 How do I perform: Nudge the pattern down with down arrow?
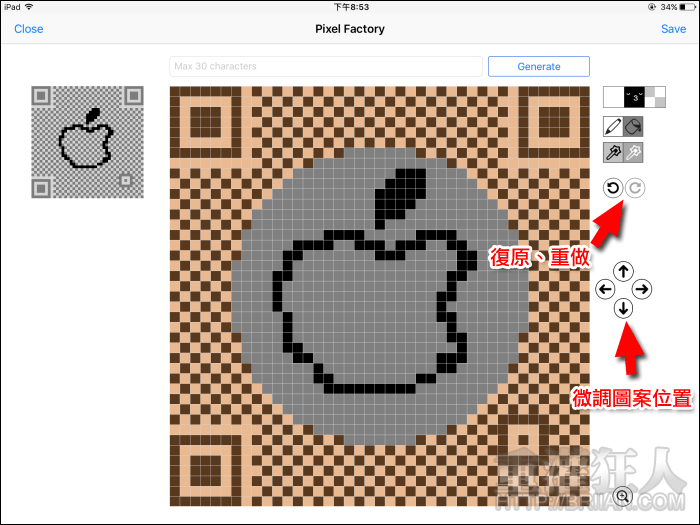[623, 308]
